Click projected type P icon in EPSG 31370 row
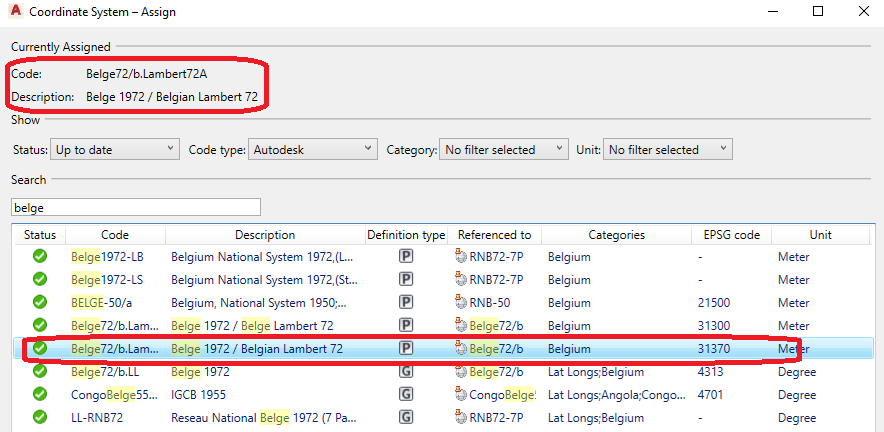 pyautogui.click(x=406, y=349)
